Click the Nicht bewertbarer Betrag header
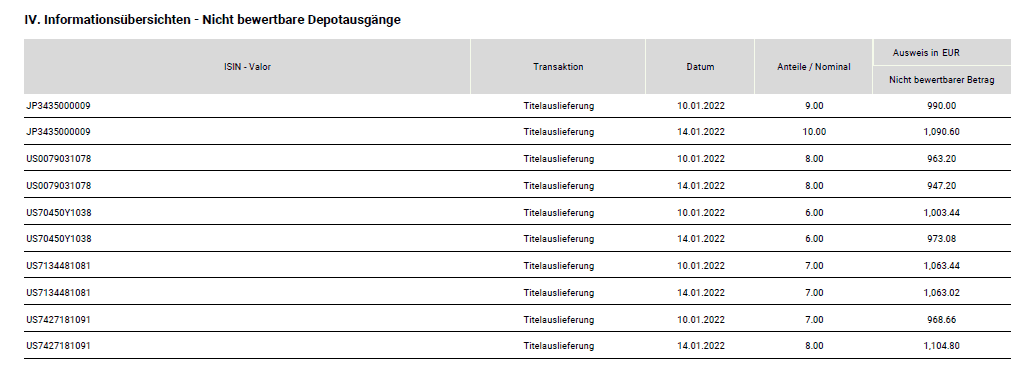This screenshot has height=389, width=1024. (942, 80)
